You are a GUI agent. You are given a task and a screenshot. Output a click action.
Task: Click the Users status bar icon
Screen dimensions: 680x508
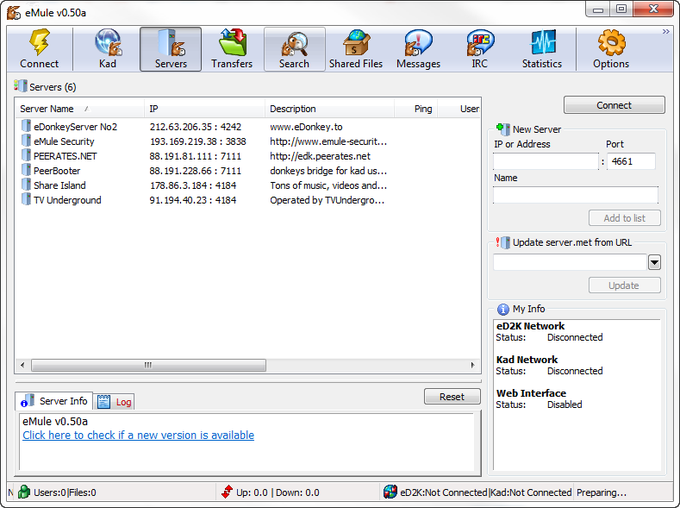click(x=24, y=492)
